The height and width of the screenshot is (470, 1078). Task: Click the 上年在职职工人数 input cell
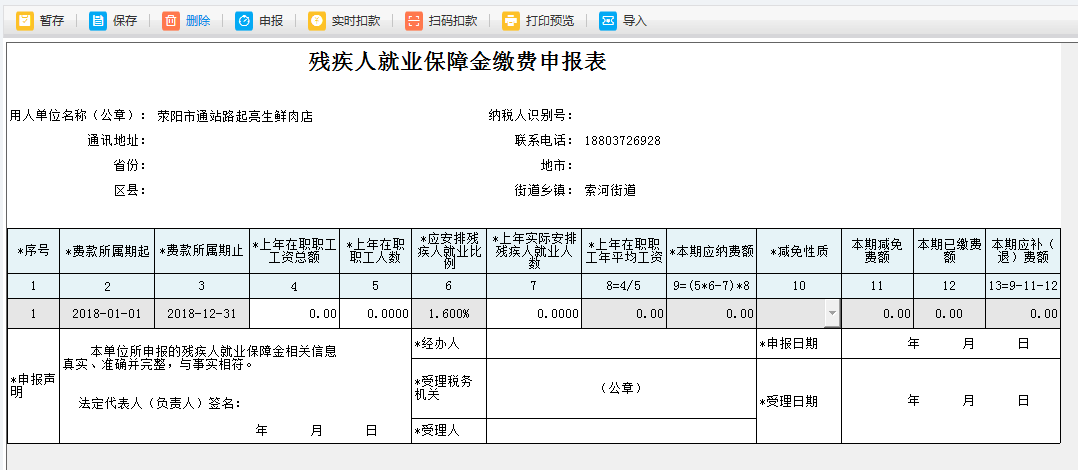pos(375,313)
